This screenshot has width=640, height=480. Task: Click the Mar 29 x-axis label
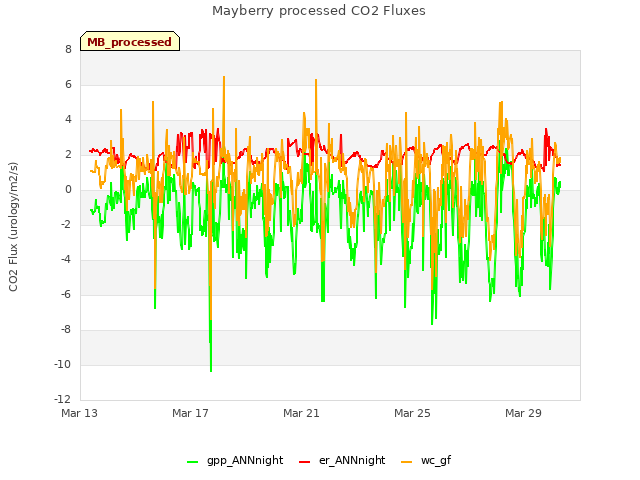pyautogui.click(x=523, y=413)
